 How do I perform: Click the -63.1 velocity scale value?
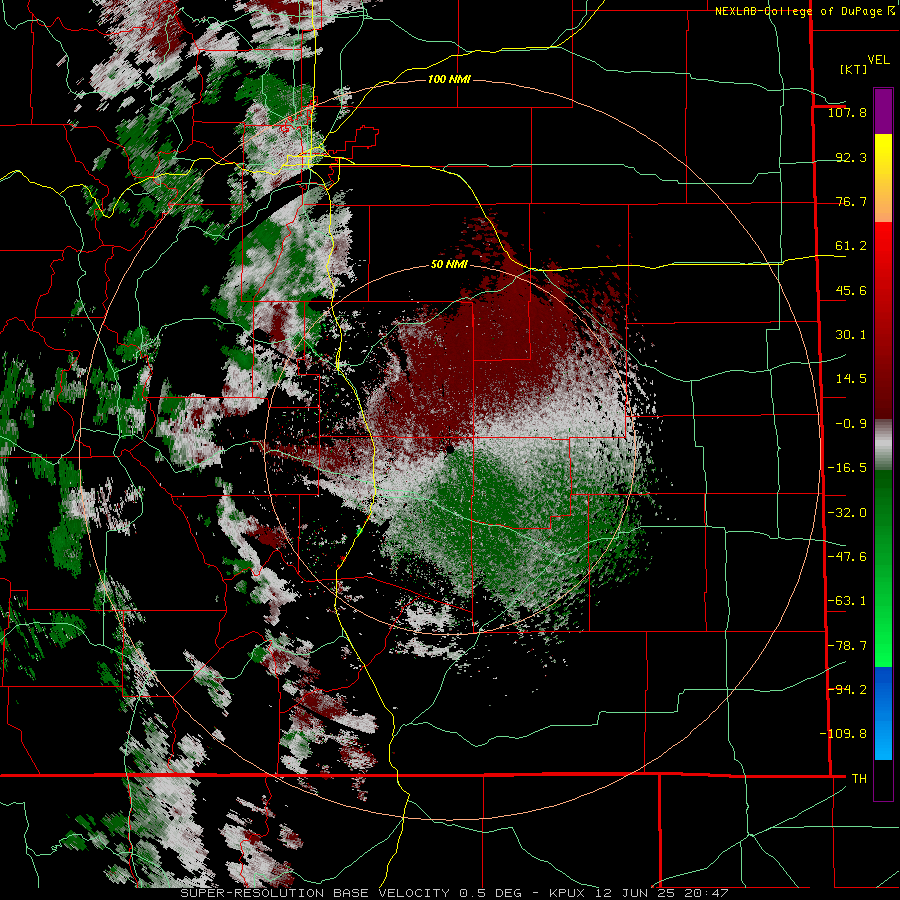coord(847,601)
